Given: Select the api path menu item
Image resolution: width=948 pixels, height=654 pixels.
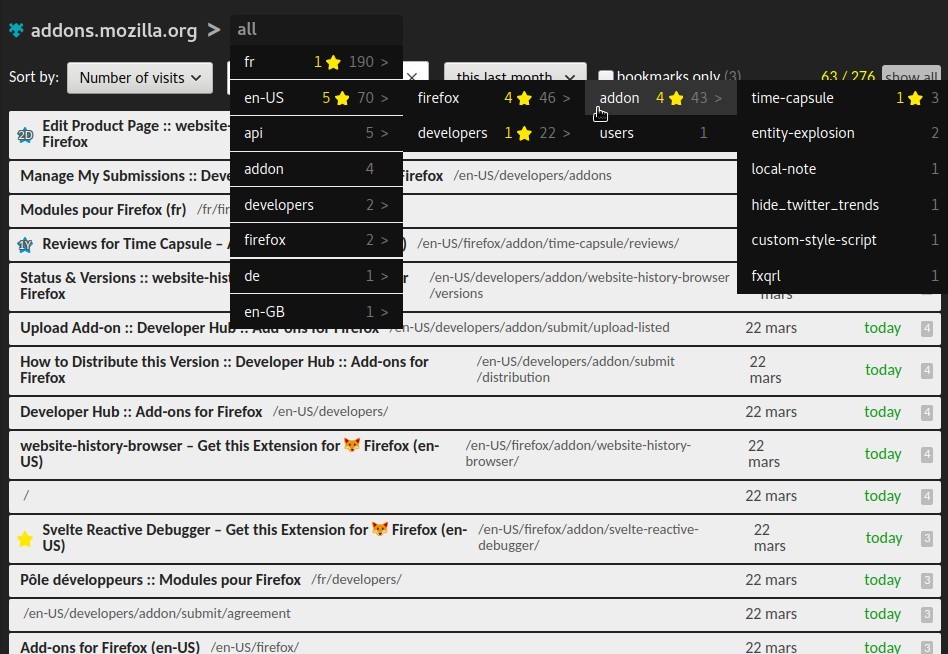Looking at the screenshot, I should (316, 133).
